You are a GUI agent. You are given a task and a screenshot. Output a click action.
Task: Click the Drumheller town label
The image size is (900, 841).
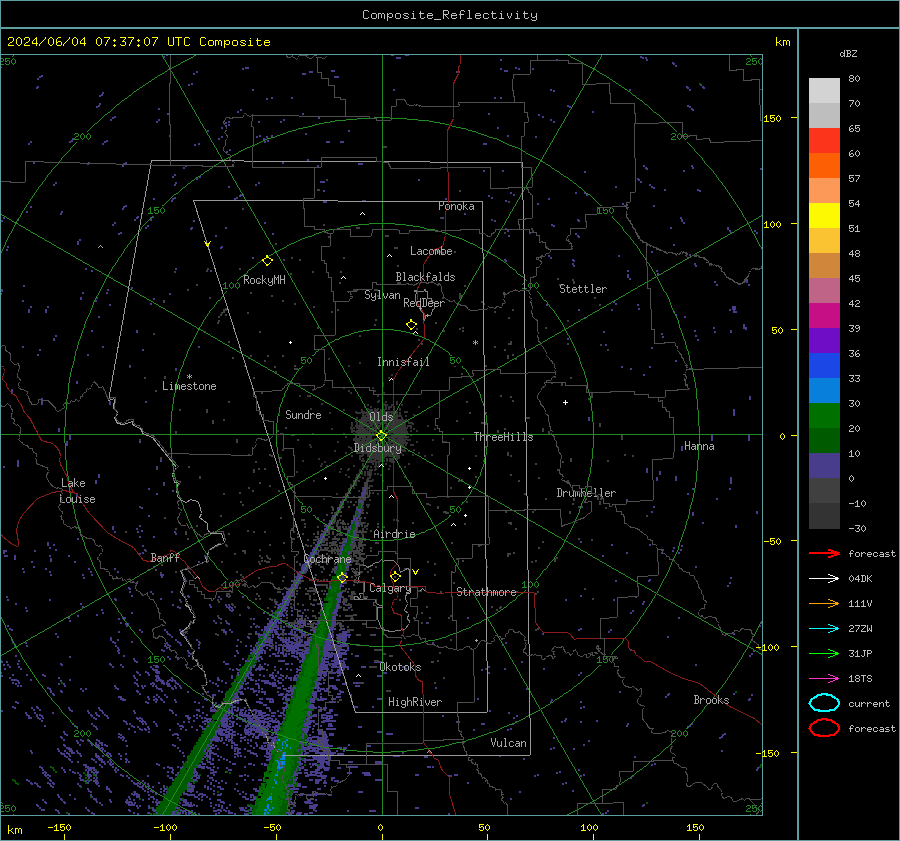tap(586, 493)
